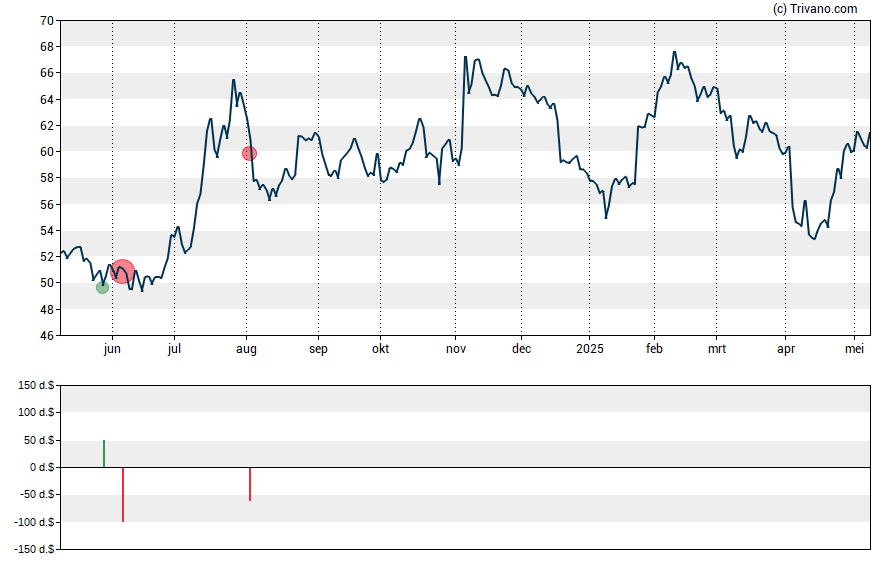Screen dimensions: 888x565
Task: Click the 70 price axis label
Action: coord(47,21)
